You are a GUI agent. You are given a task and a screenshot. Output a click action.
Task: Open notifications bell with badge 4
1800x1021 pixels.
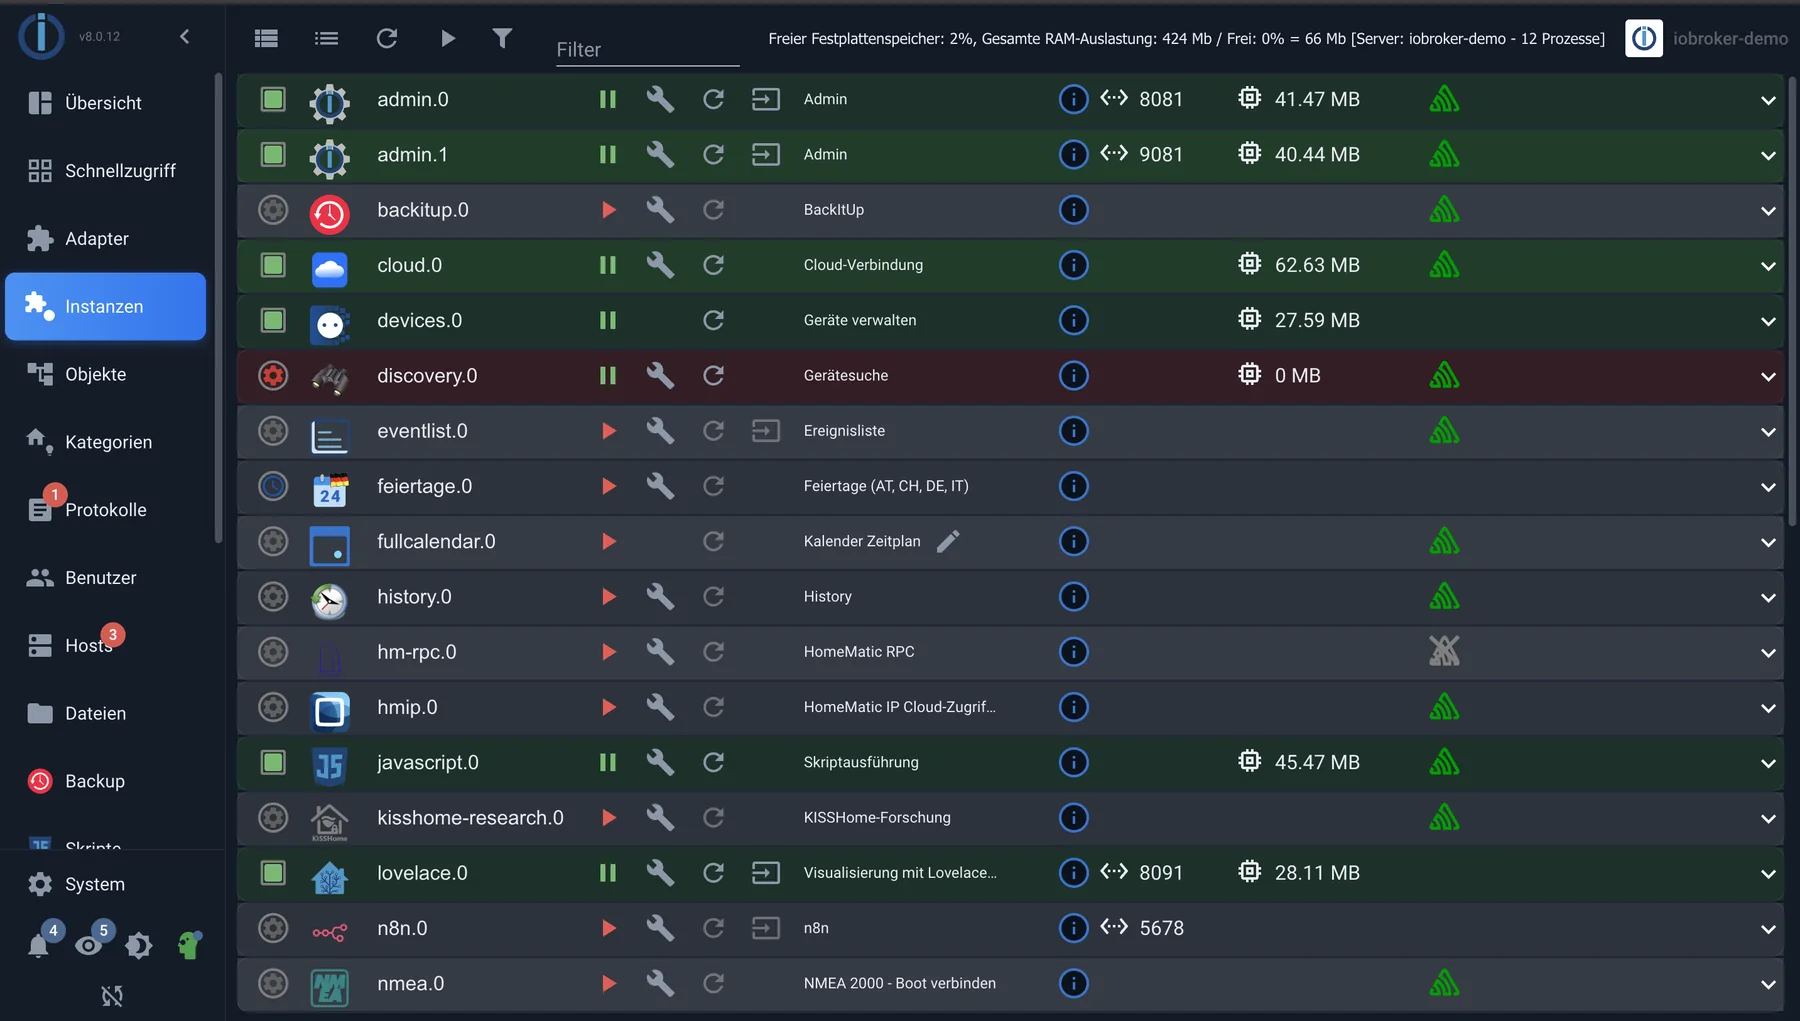(x=39, y=944)
